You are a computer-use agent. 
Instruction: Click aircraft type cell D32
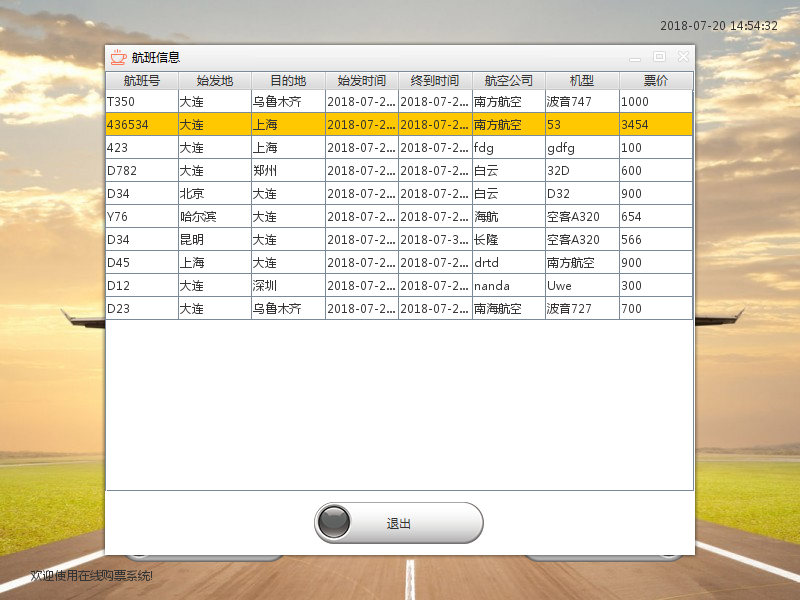coord(582,193)
